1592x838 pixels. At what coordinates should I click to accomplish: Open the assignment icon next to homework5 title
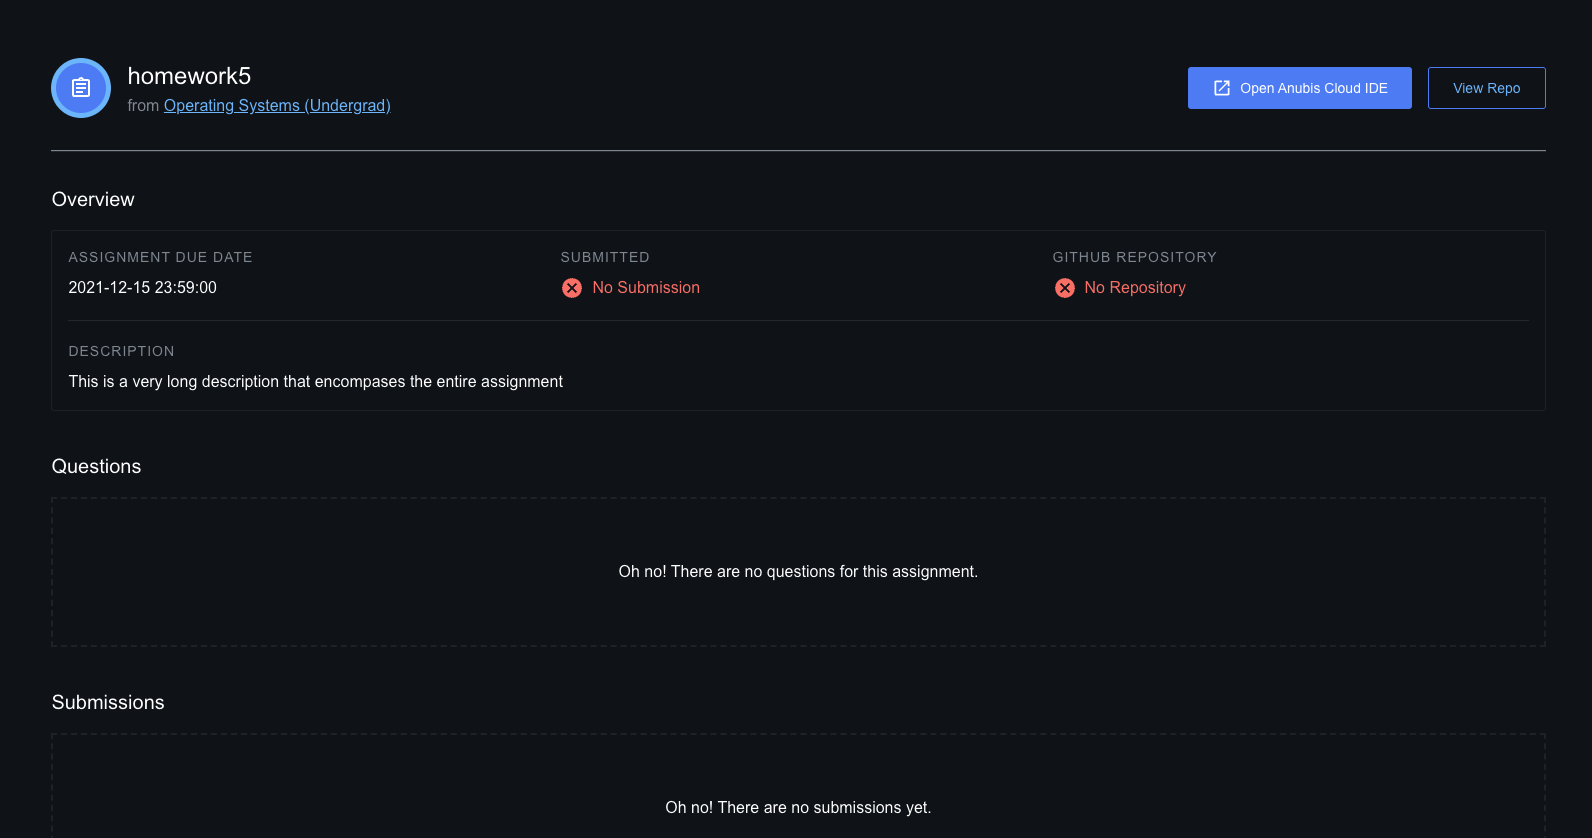tap(80, 87)
